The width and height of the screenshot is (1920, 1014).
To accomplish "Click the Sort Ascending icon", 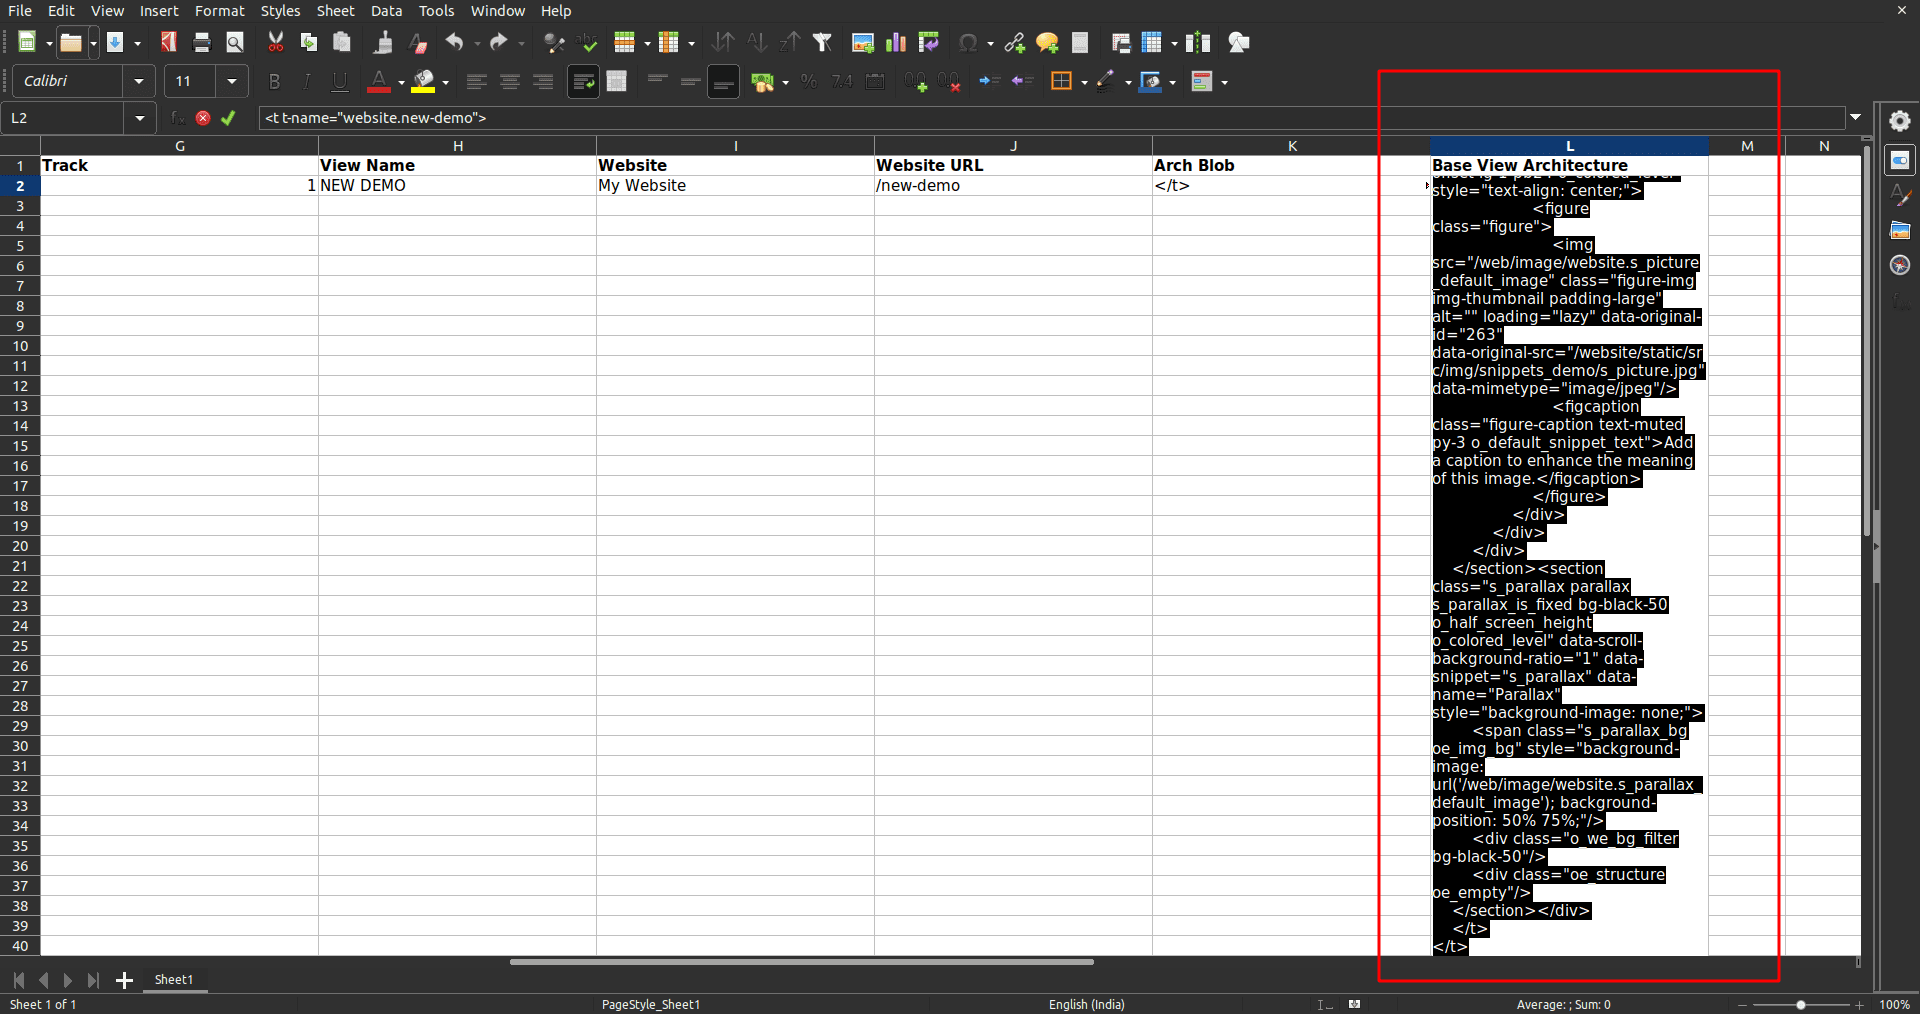I will pyautogui.click(x=757, y=42).
